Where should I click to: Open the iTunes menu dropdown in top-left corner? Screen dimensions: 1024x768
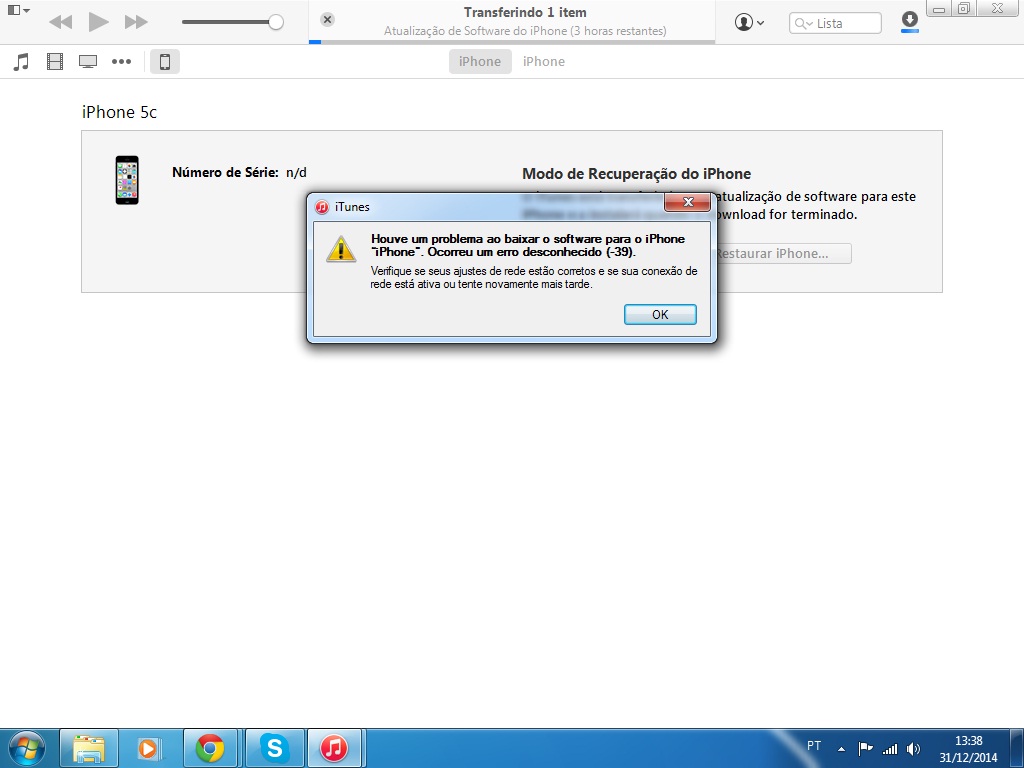click(18, 10)
